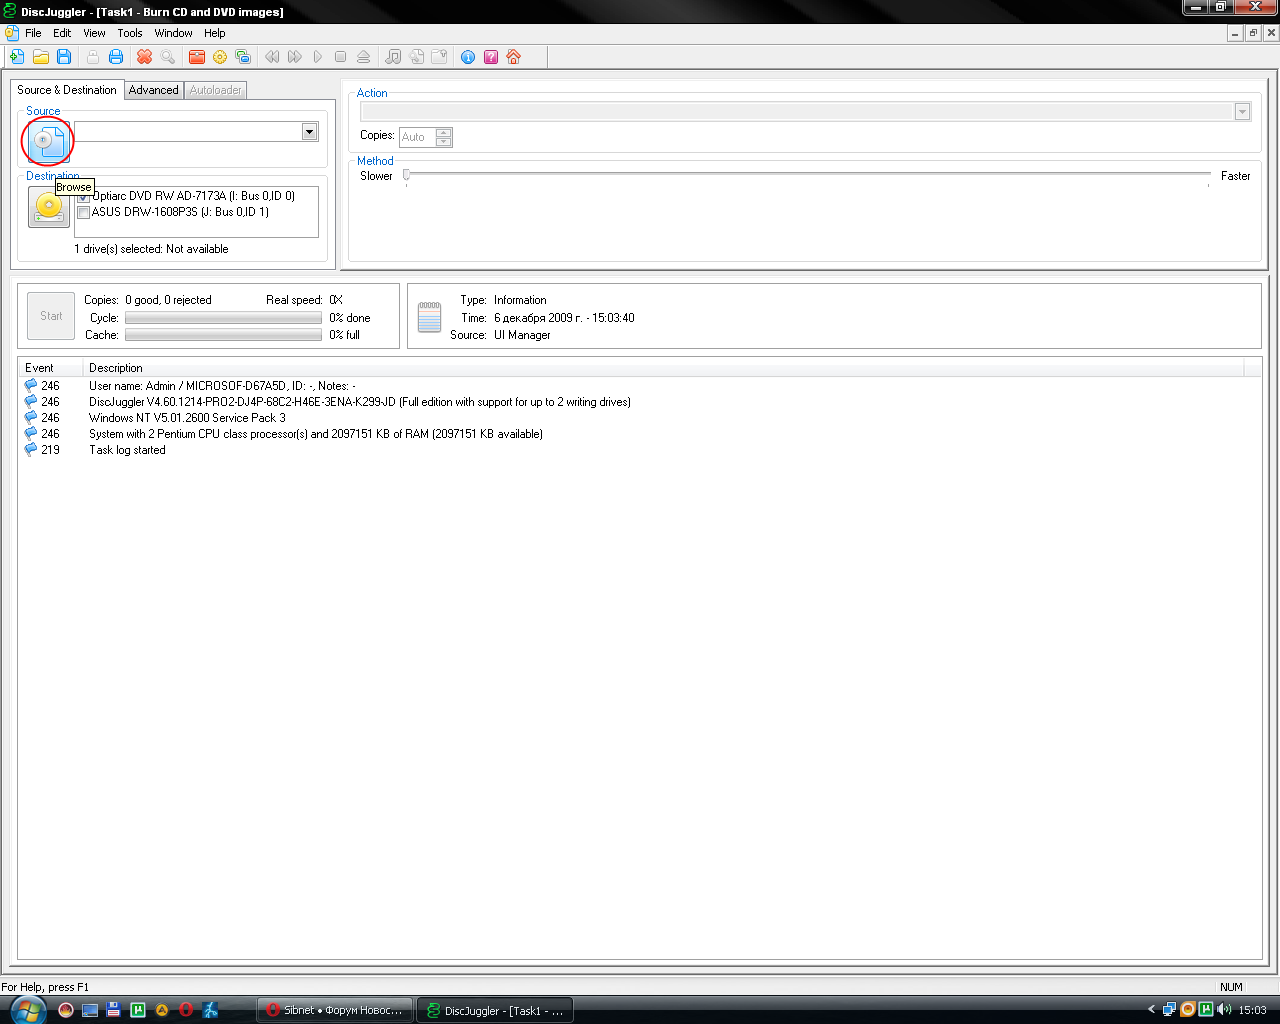Click the fast-forward toolbar button
Viewport: 1280px width, 1024px height.
[295, 57]
